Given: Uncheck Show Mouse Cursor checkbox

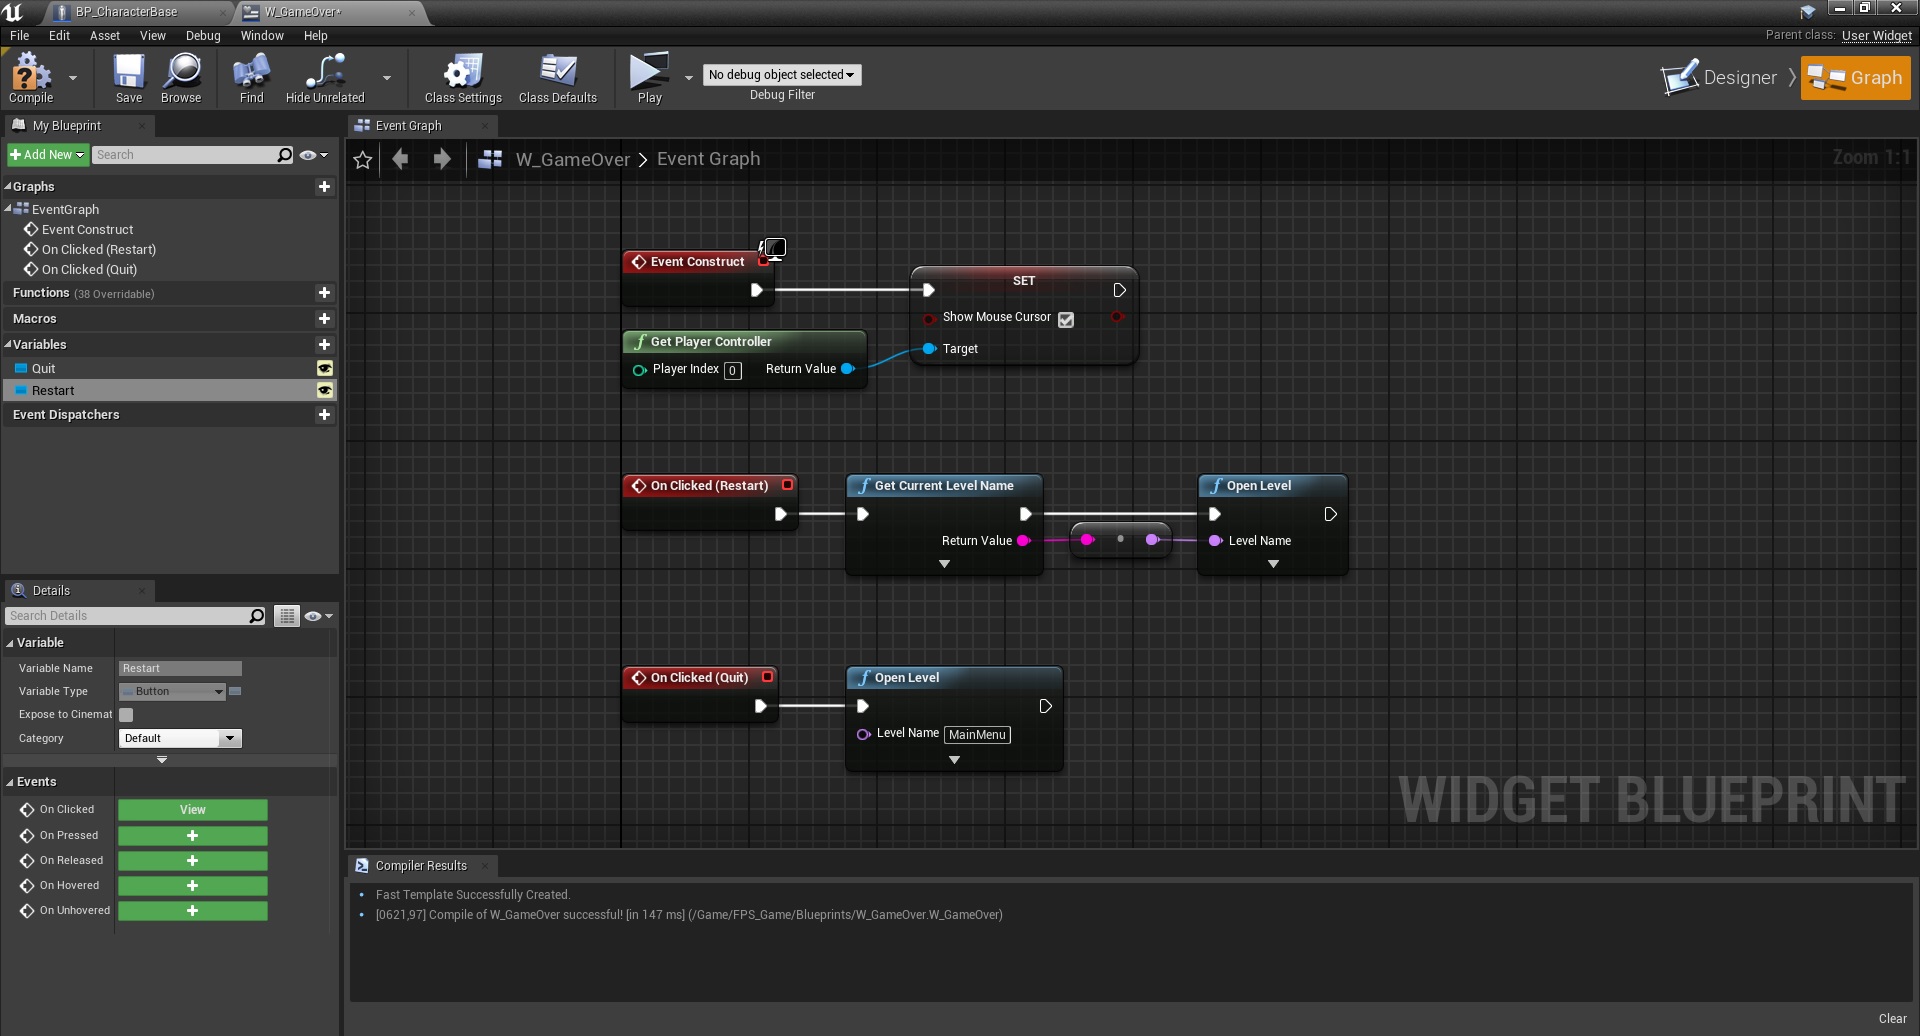Looking at the screenshot, I should click(1066, 320).
